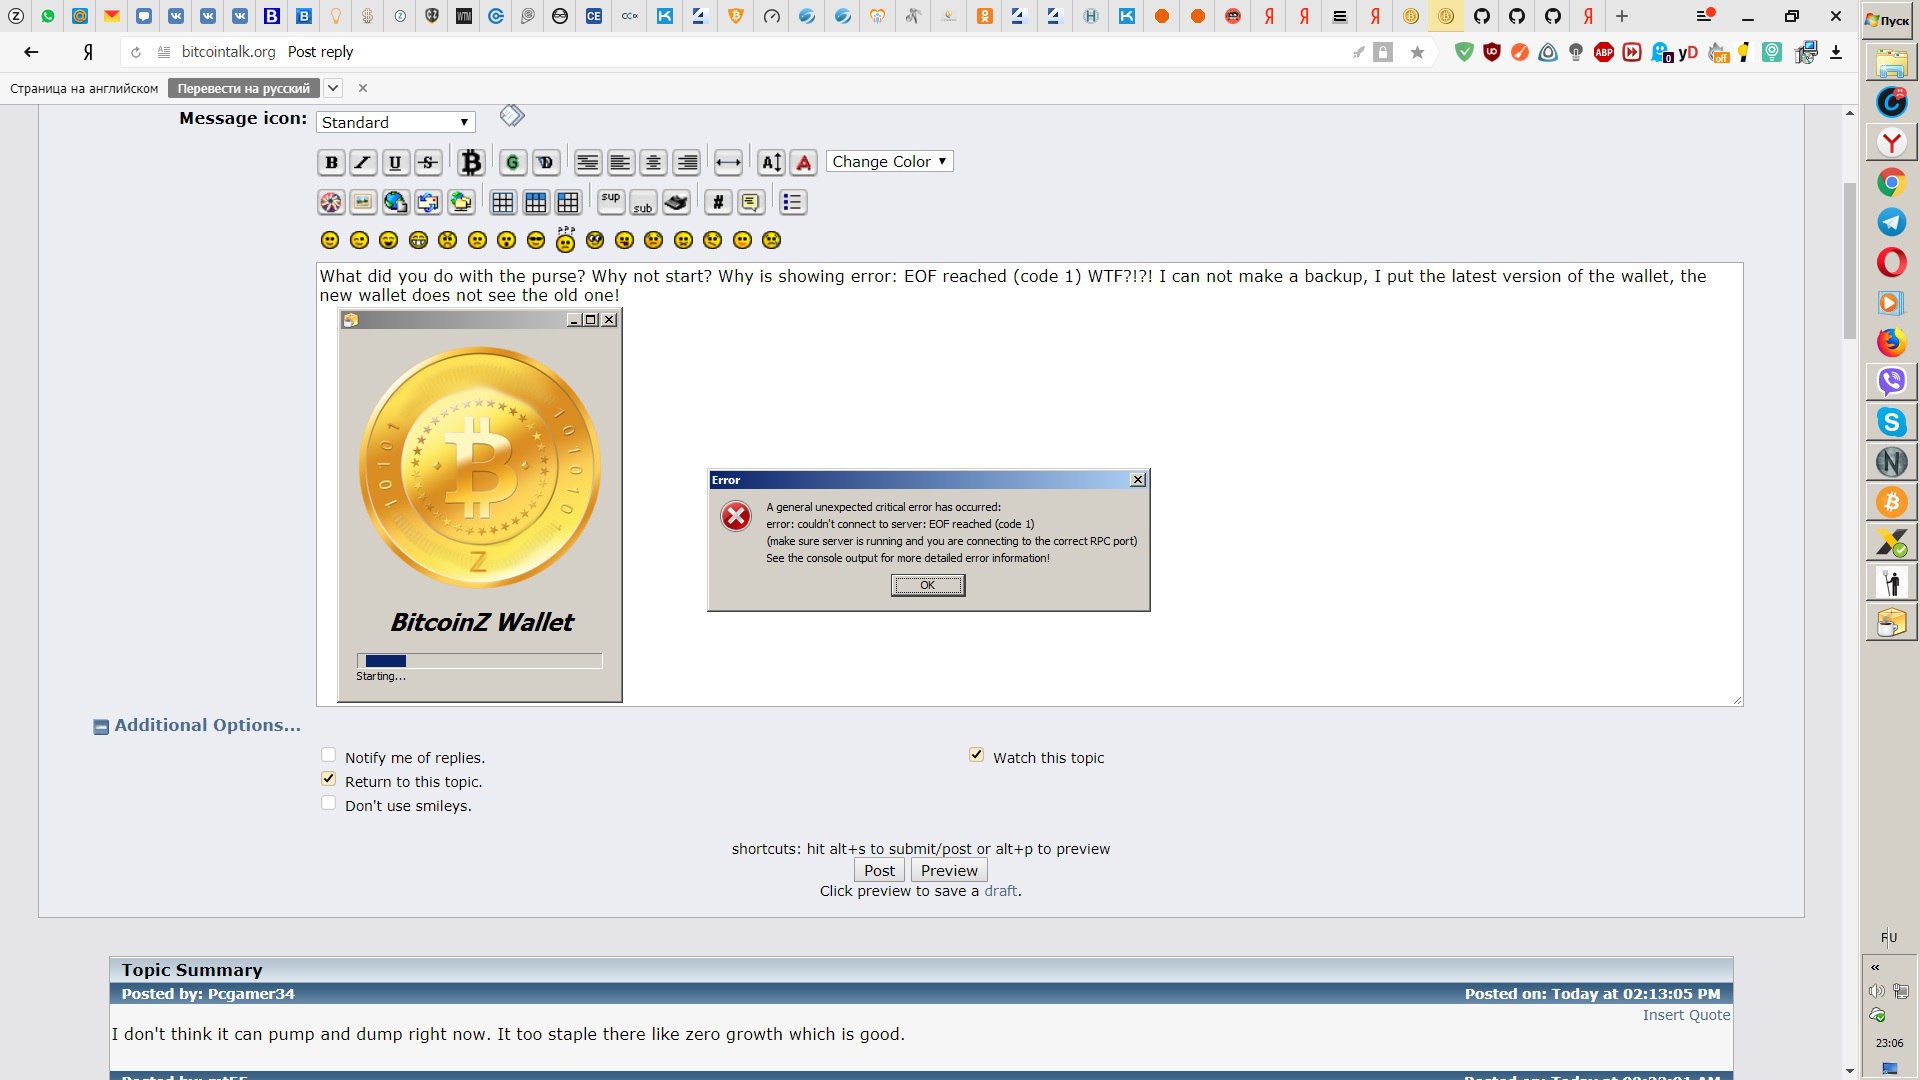This screenshot has width=1920, height=1080.
Task: Insert the confused question marks smiley
Action: pos(566,239)
